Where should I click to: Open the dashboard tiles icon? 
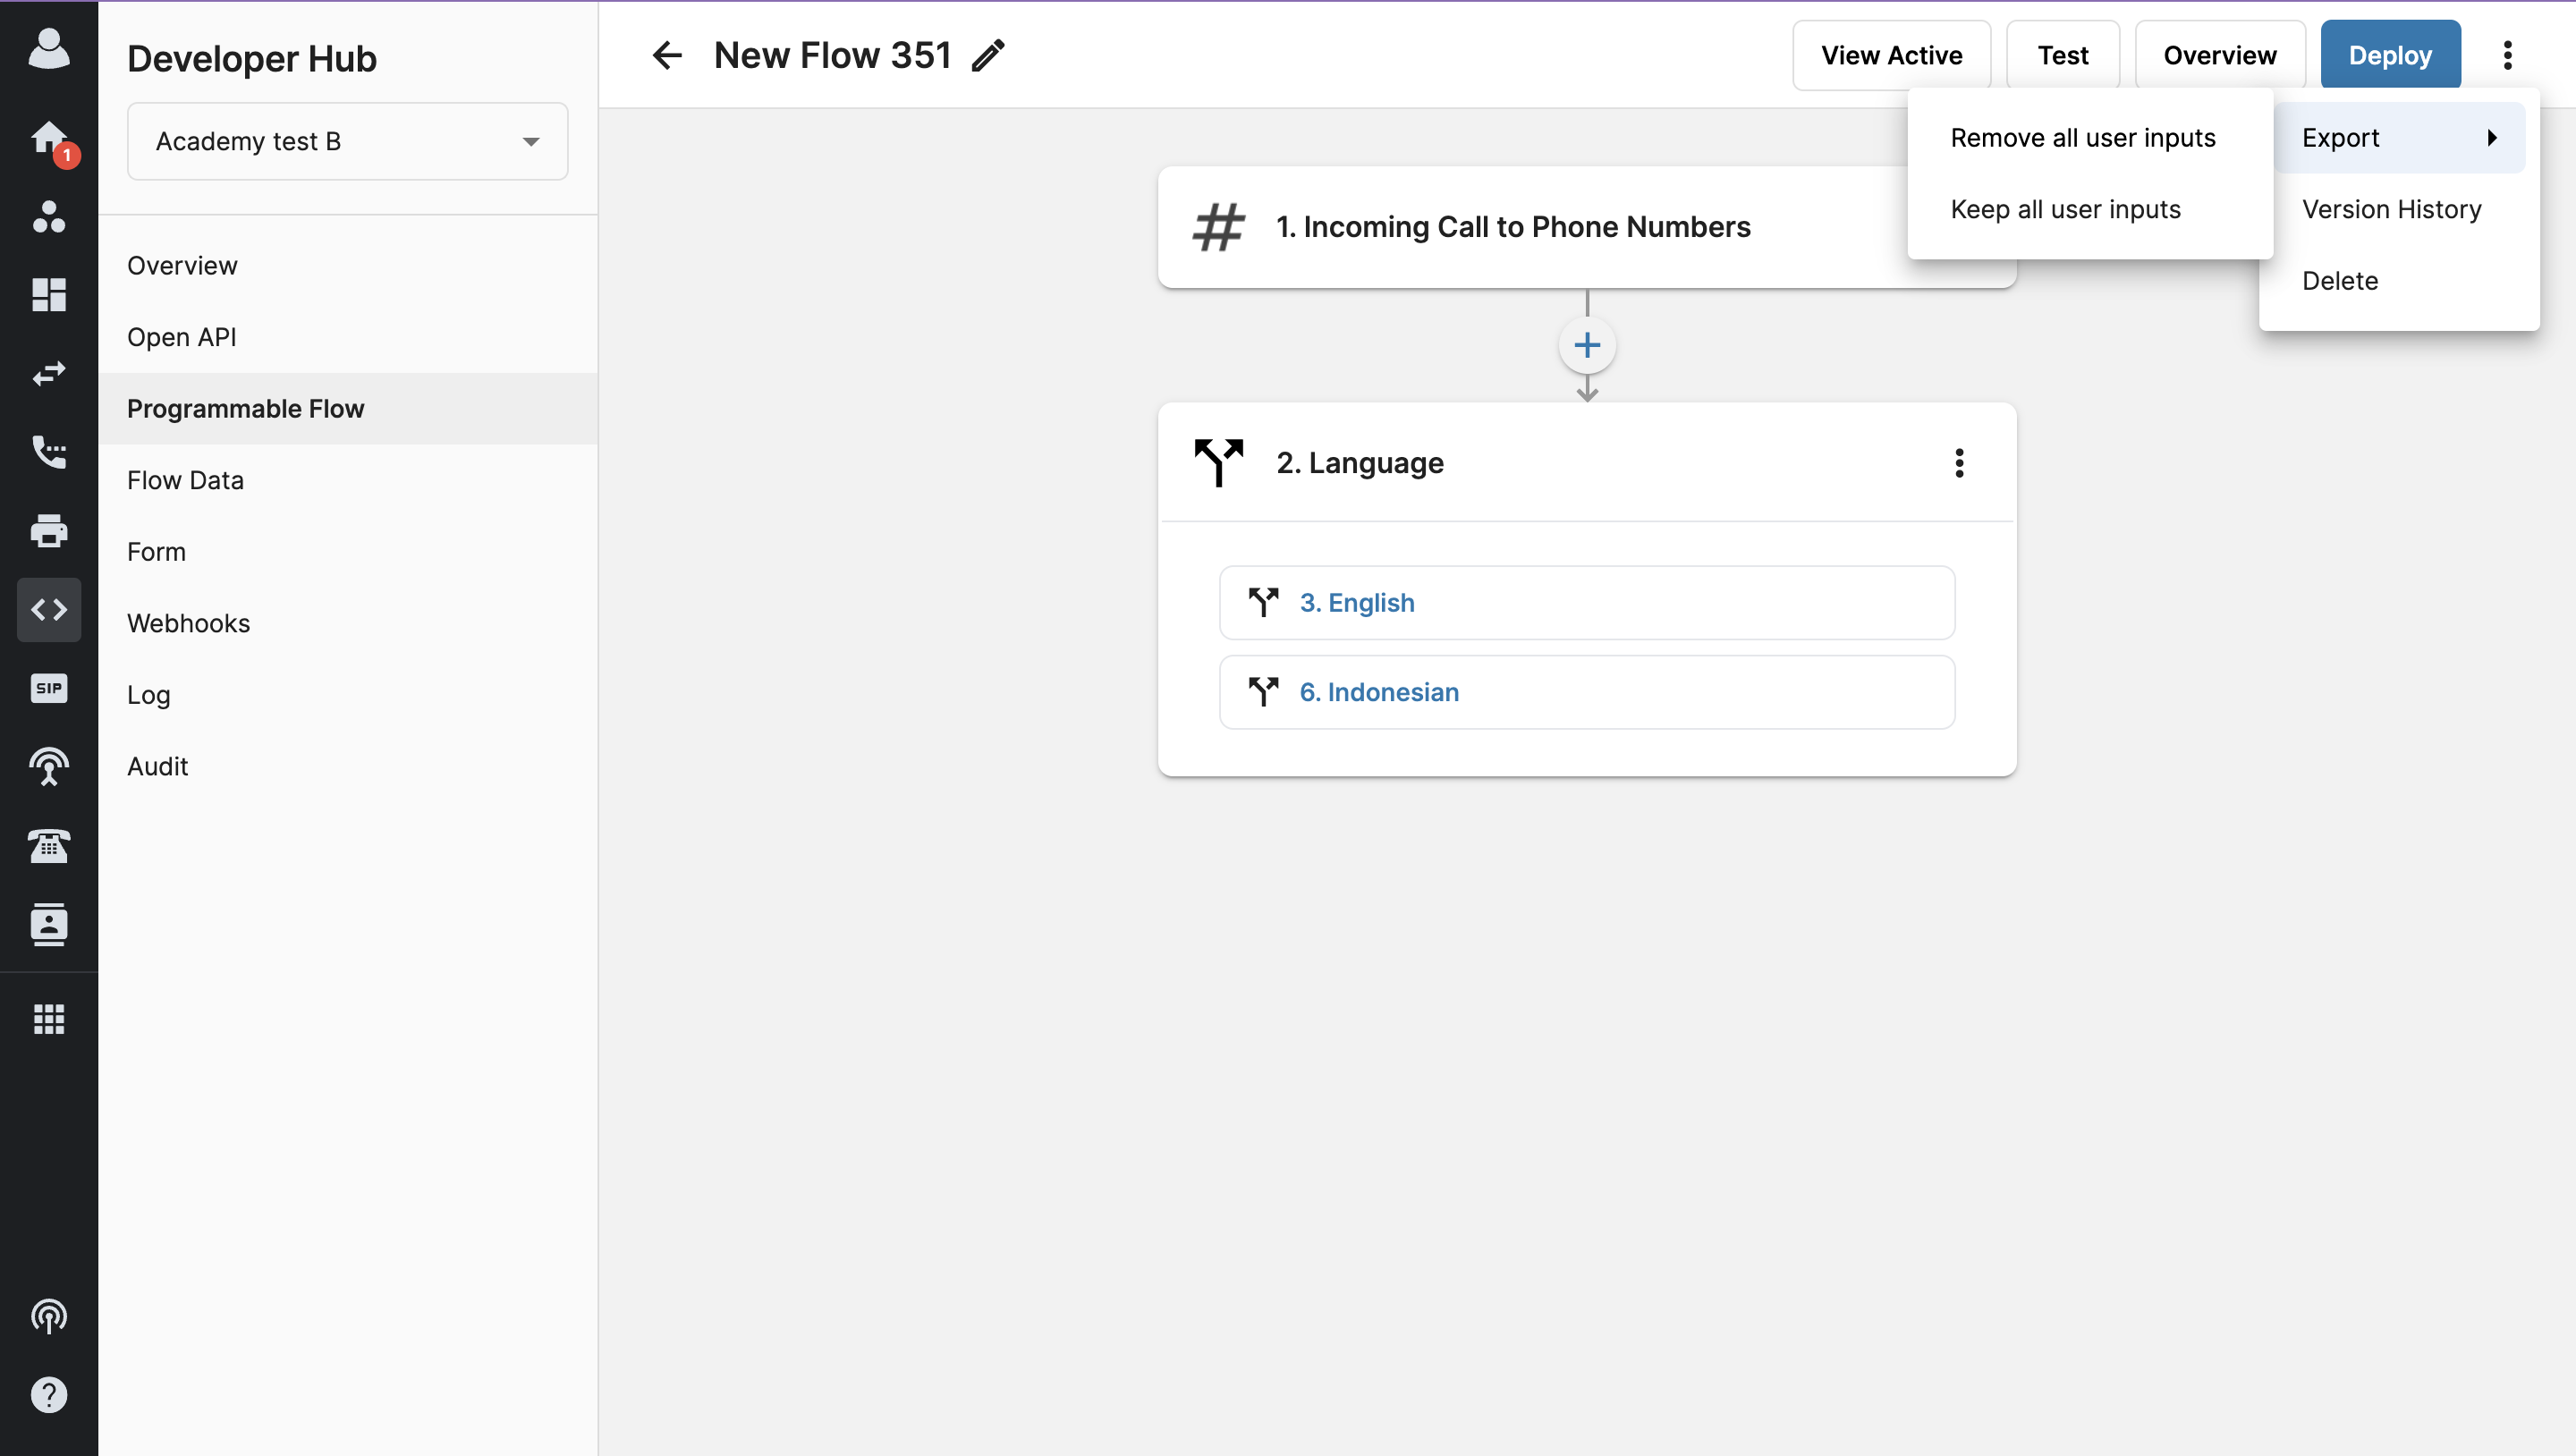(x=48, y=294)
